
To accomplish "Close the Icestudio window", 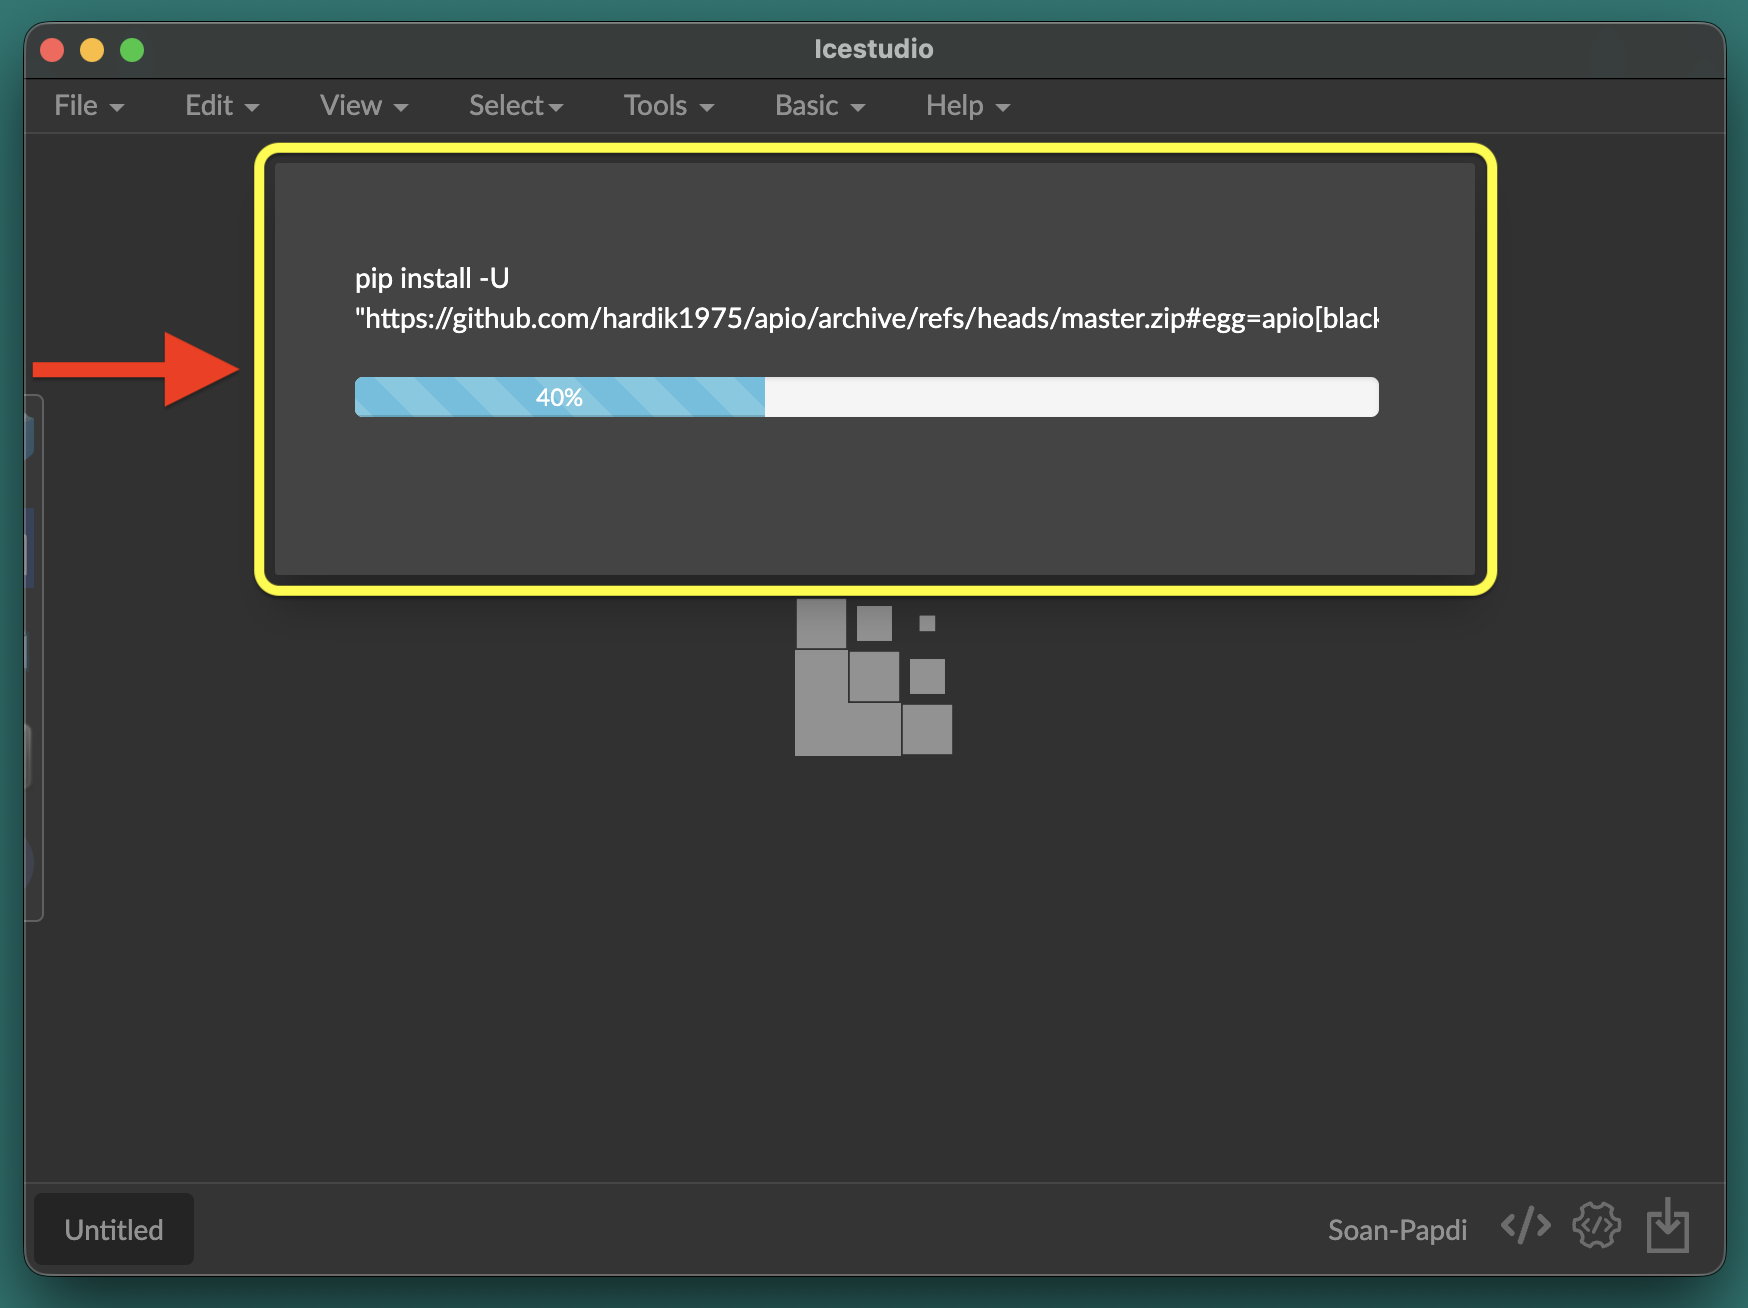I will [52, 49].
